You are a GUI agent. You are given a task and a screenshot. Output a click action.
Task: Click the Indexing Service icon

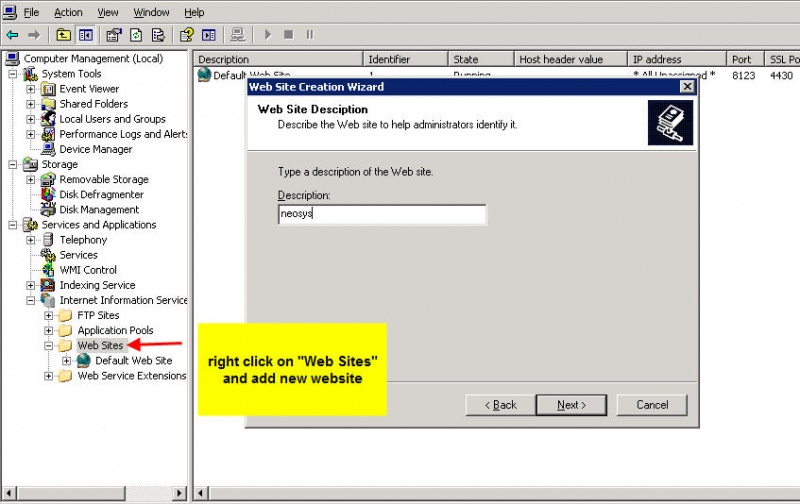click(x=48, y=285)
